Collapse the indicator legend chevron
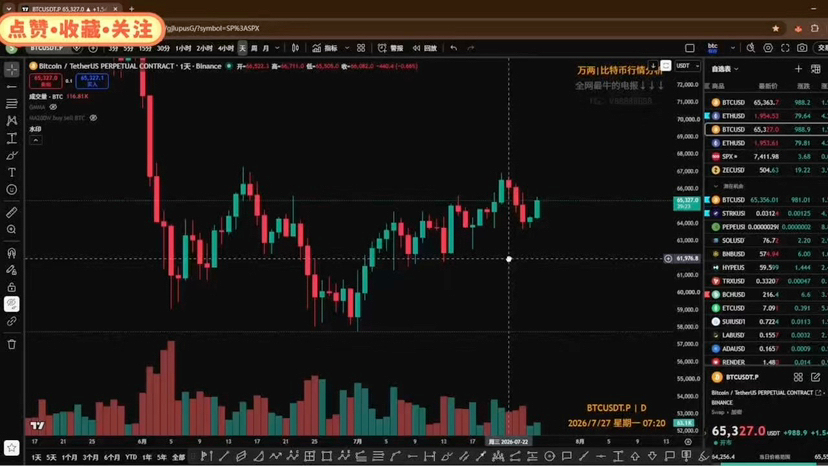The width and height of the screenshot is (828, 466). (x=35, y=140)
